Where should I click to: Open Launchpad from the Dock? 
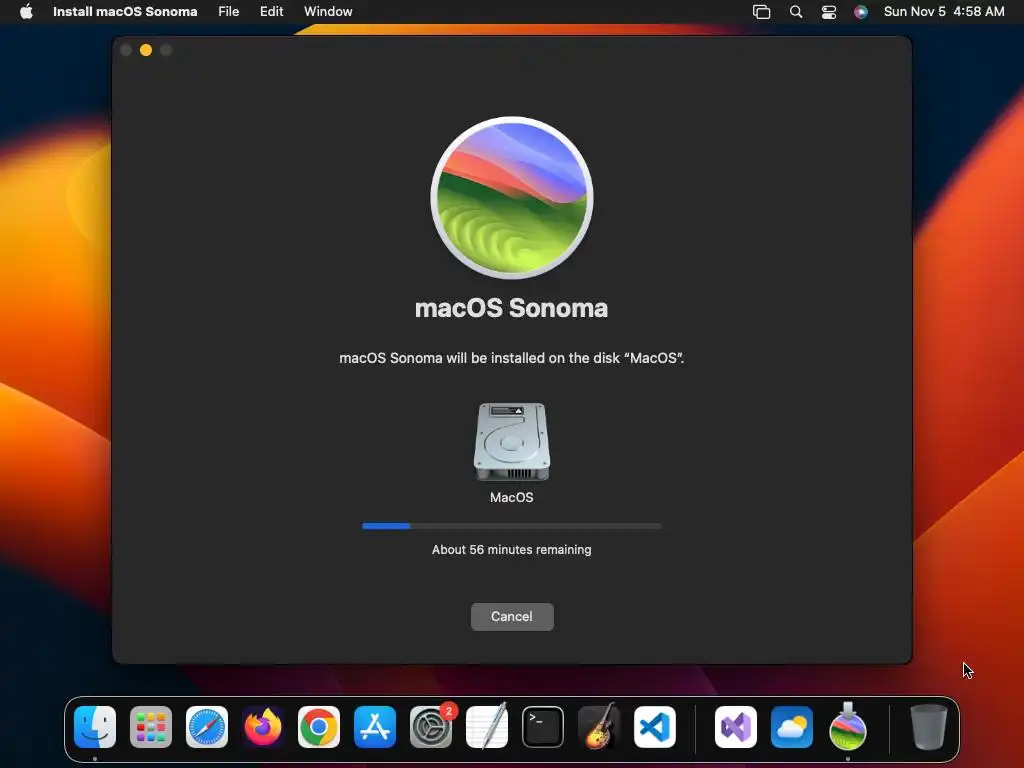pyautogui.click(x=151, y=727)
